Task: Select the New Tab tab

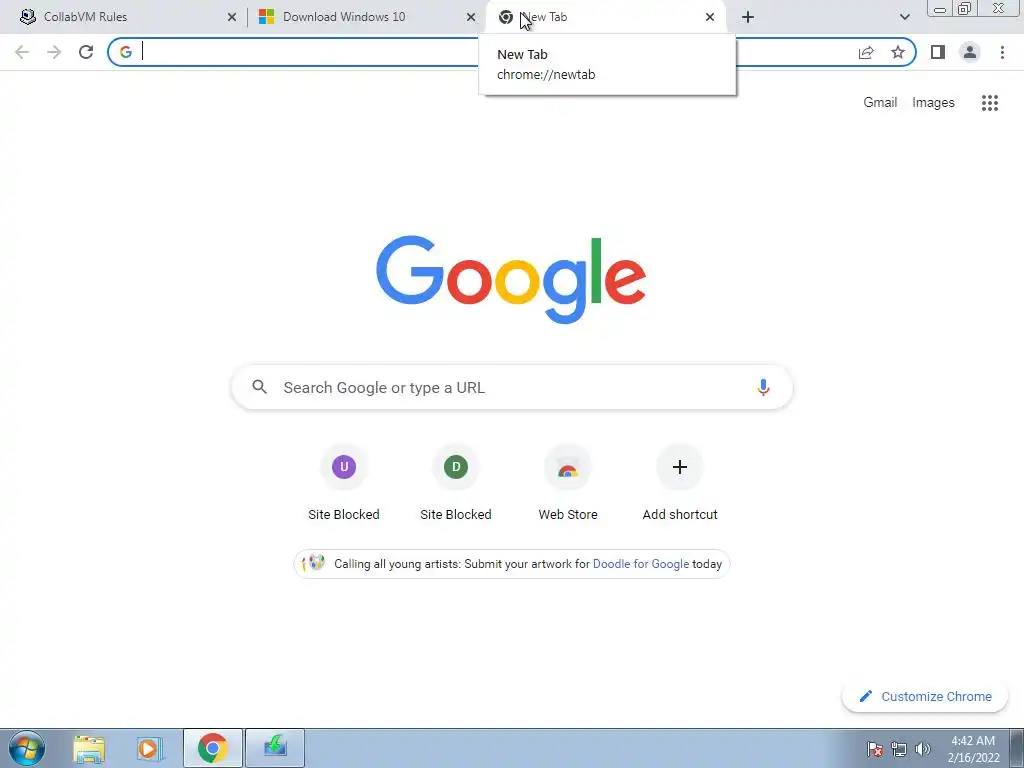Action: [x=606, y=17]
